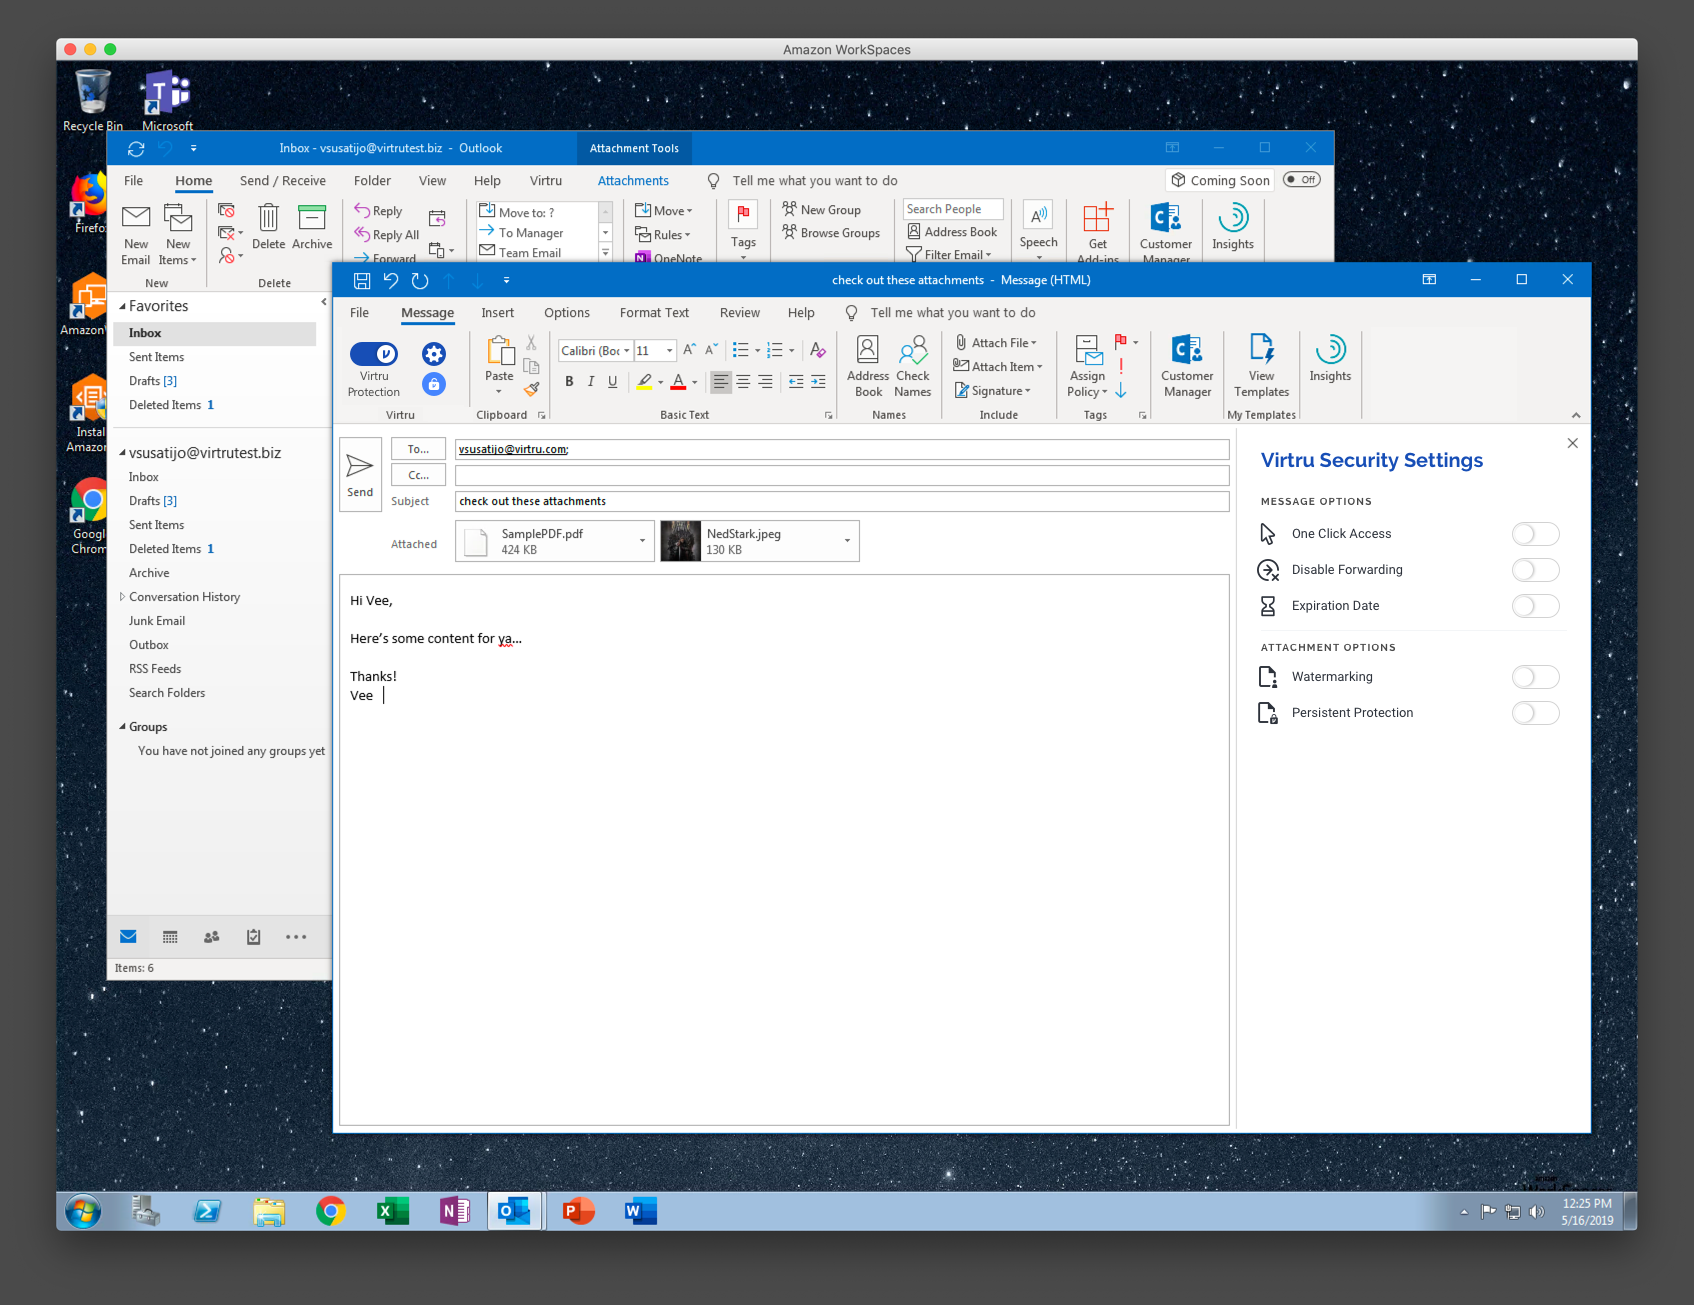
Task: Apply bold formatting to text
Action: tap(569, 381)
